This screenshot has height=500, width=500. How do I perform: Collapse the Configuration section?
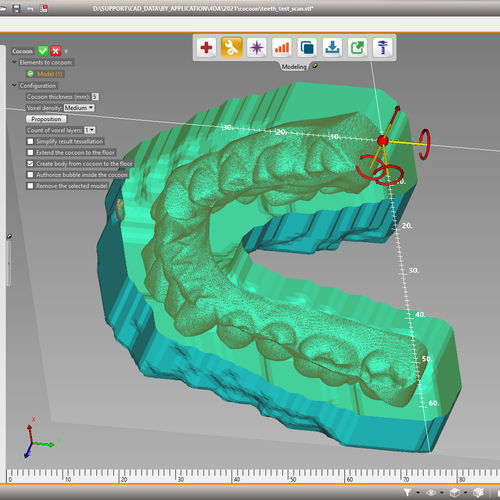tap(14, 85)
